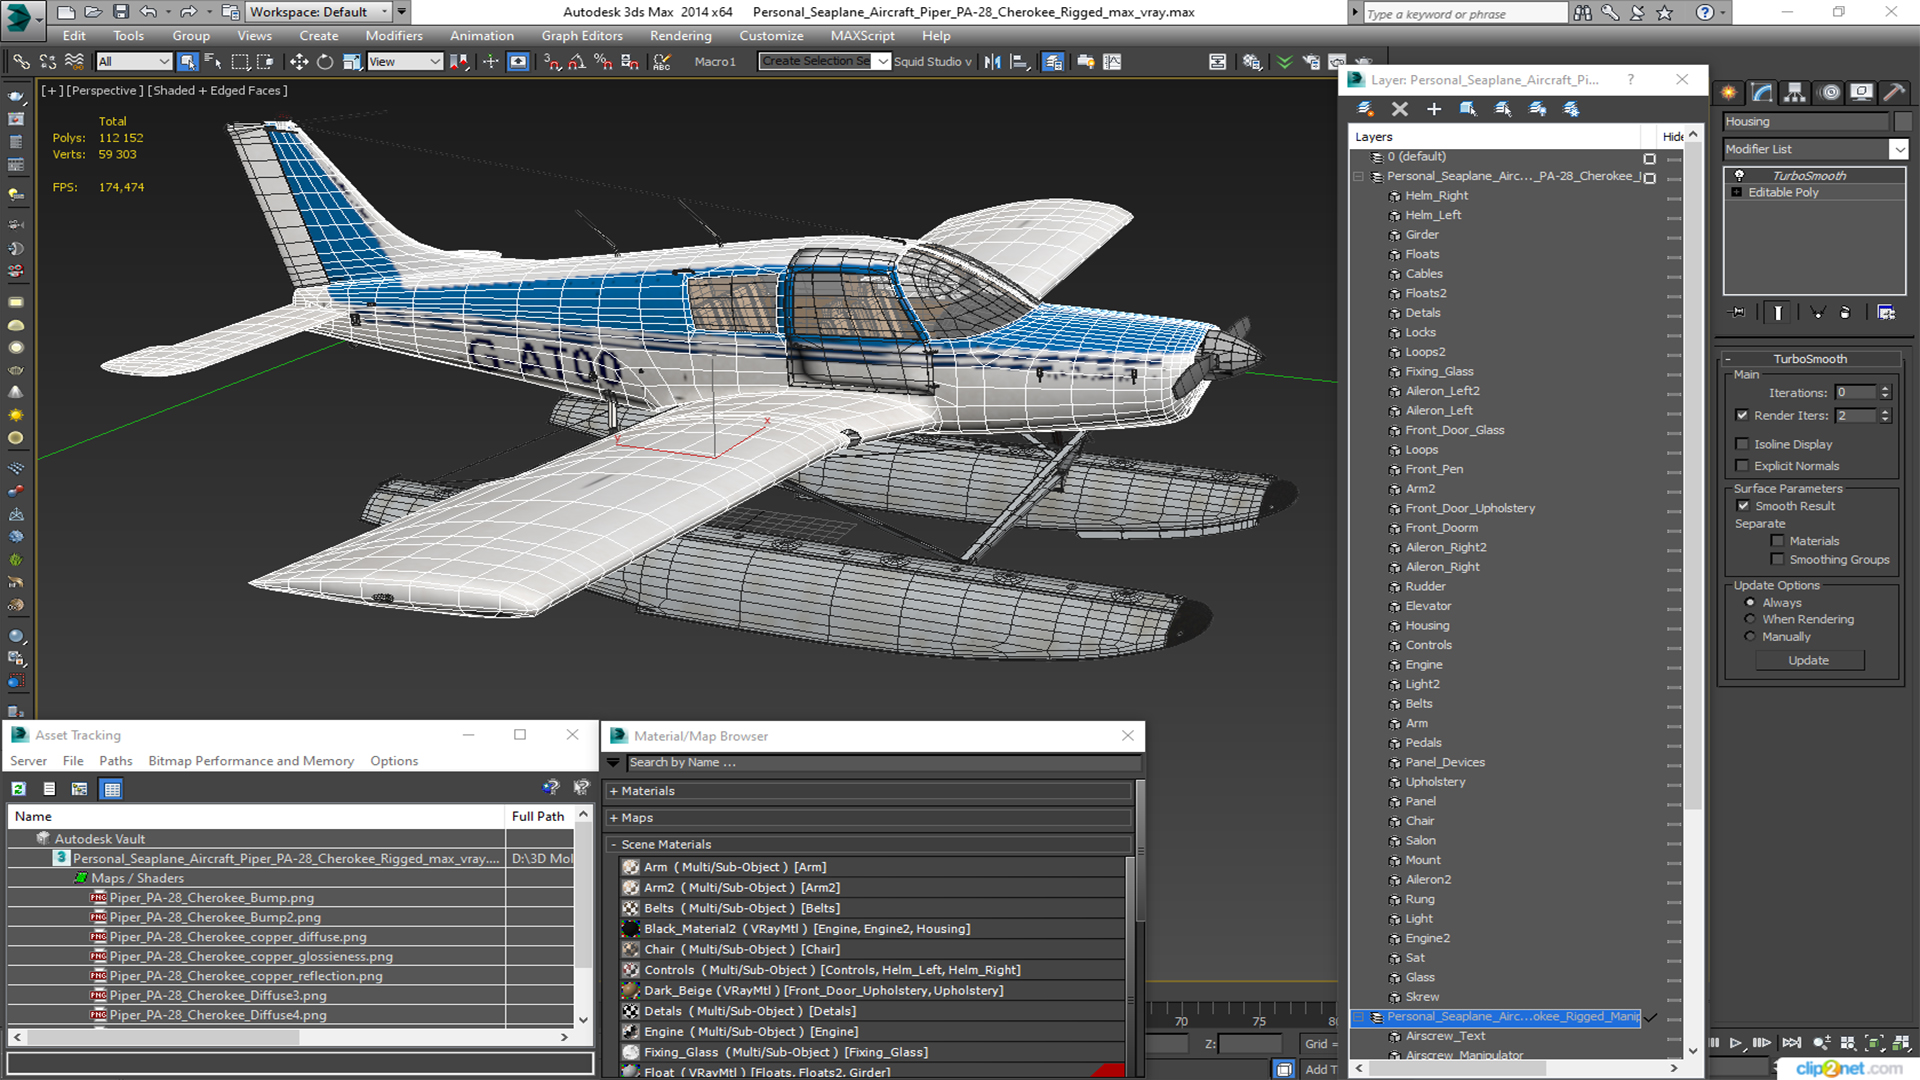Open the MAXScript menu
Screen dimensions: 1920x1080
862,36
